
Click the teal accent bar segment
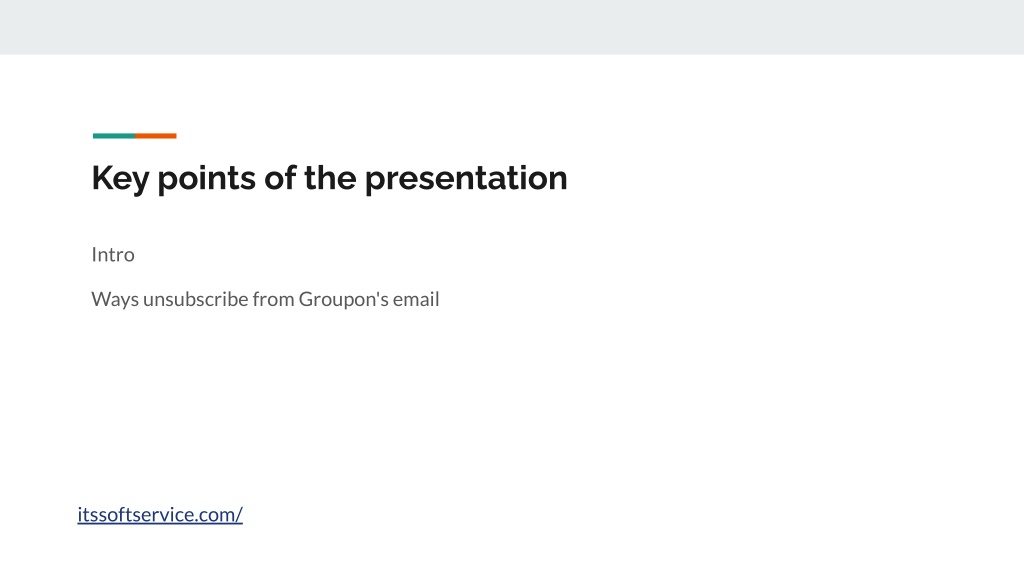pyautogui.click(x=114, y=136)
